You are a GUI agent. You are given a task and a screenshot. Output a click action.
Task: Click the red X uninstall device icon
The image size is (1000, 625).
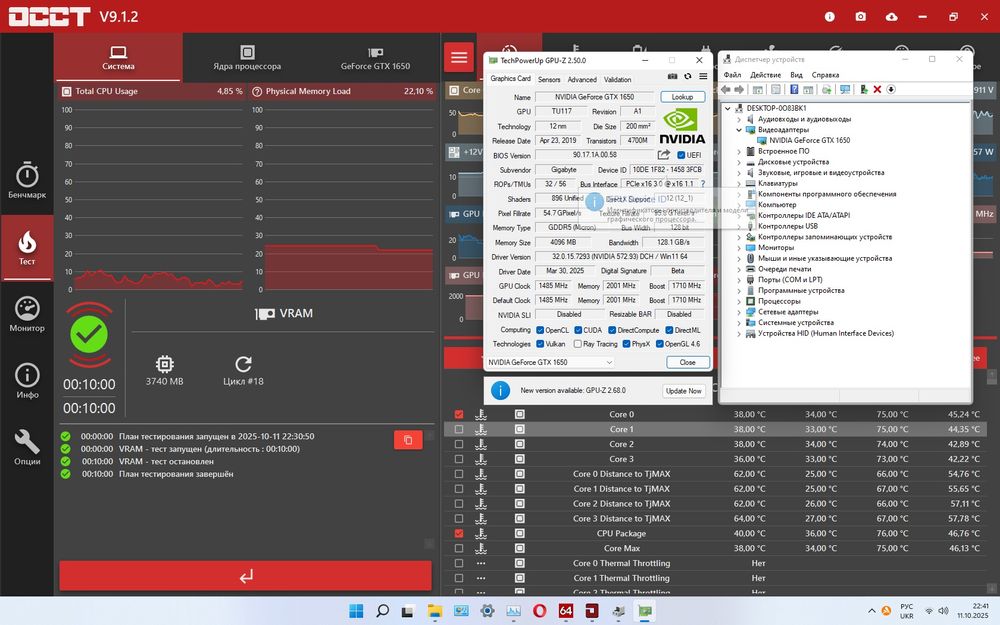[x=877, y=89]
